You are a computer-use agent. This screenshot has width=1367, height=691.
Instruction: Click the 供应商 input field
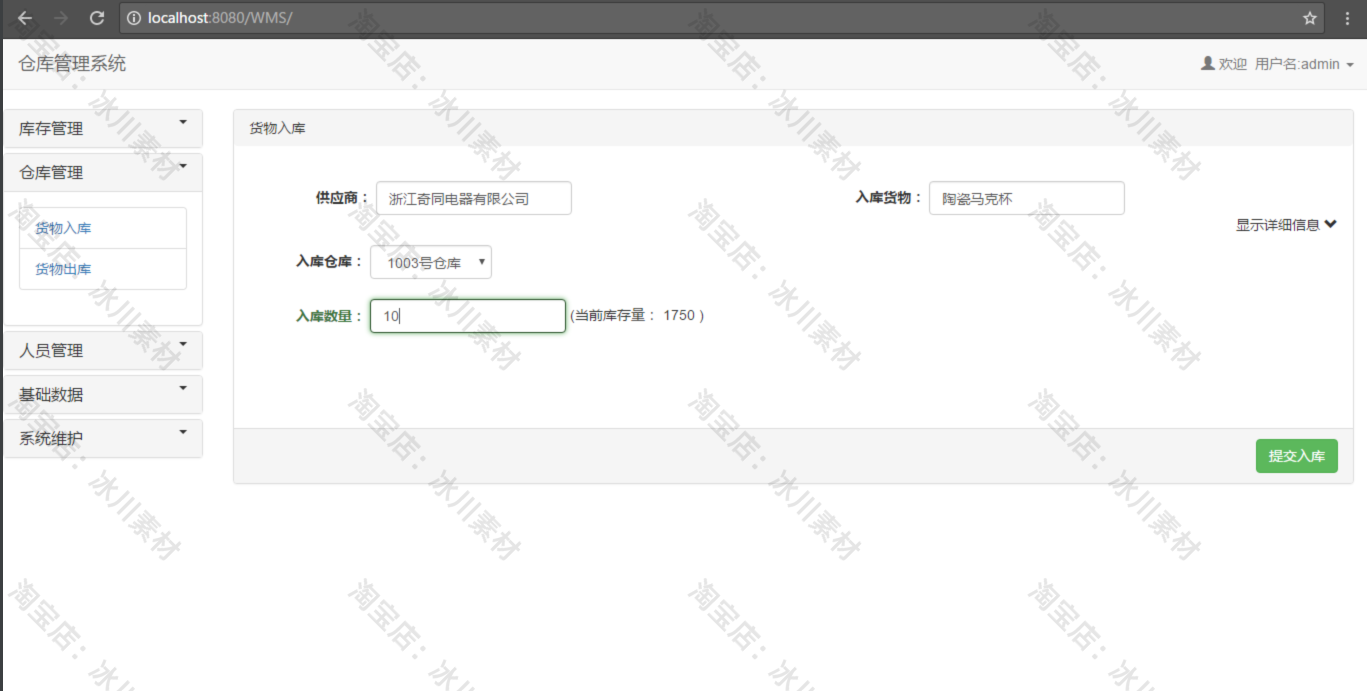[x=474, y=198]
